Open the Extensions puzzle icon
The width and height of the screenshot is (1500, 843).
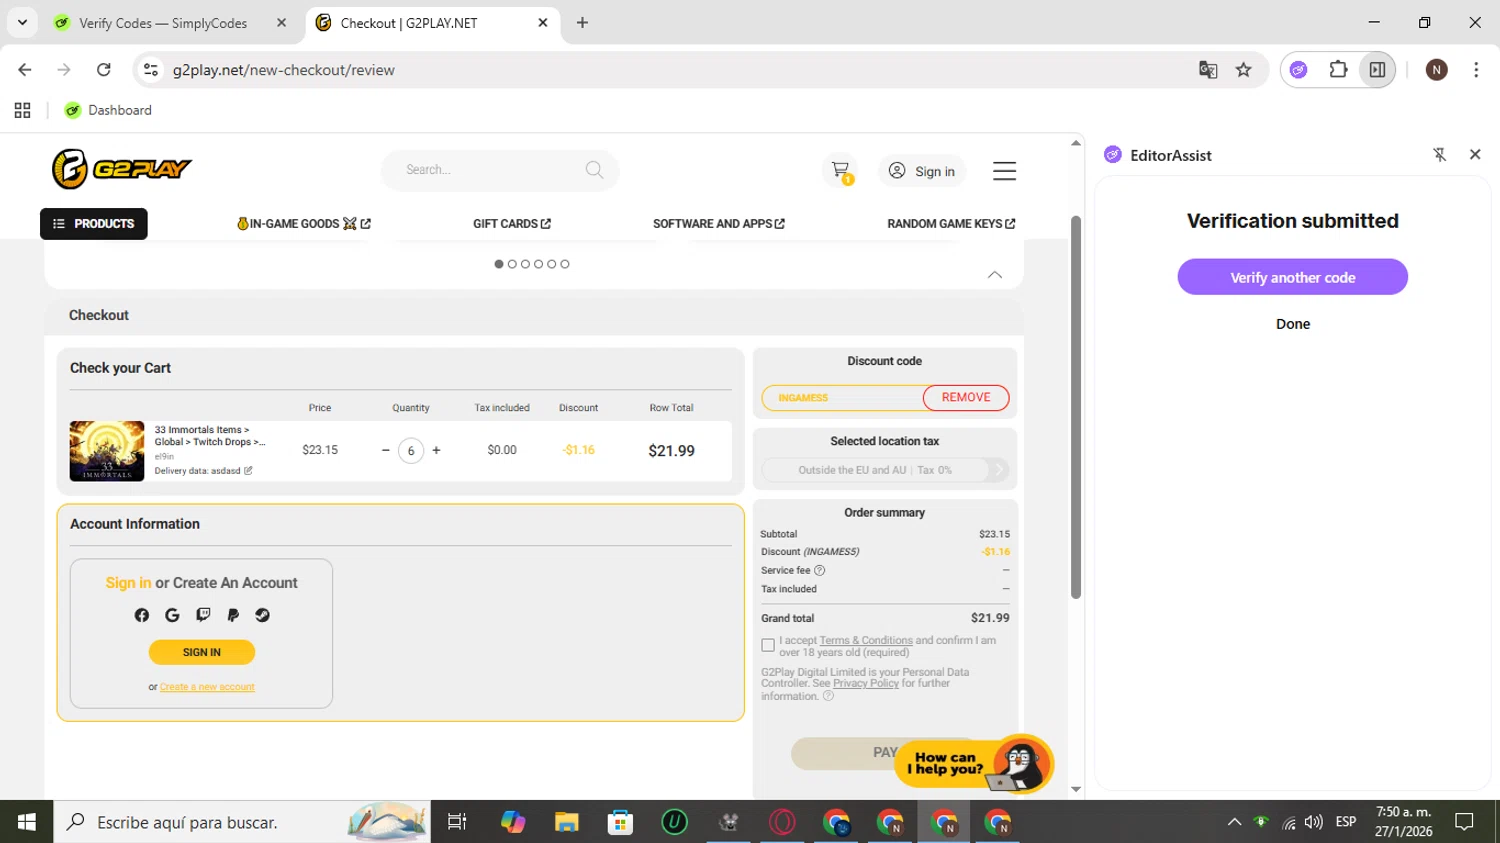[x=1338, y=70]
